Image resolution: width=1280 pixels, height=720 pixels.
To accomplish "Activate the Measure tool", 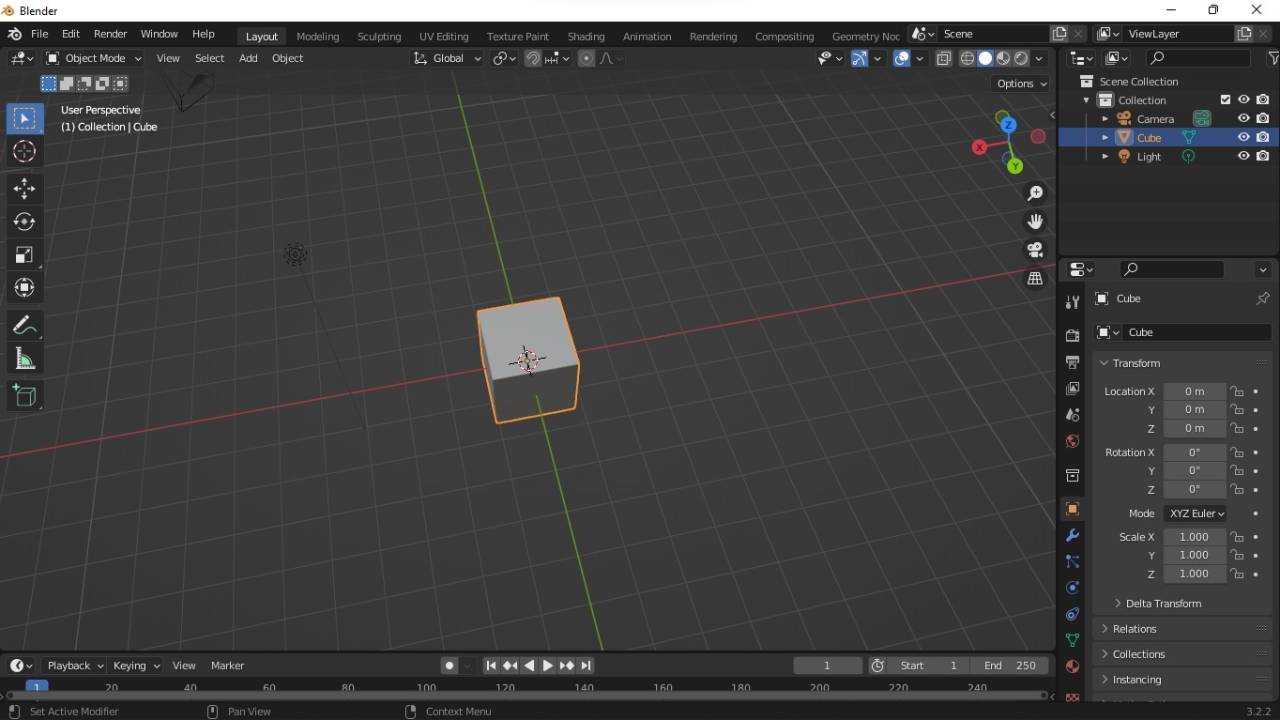I will click(24, 358).
